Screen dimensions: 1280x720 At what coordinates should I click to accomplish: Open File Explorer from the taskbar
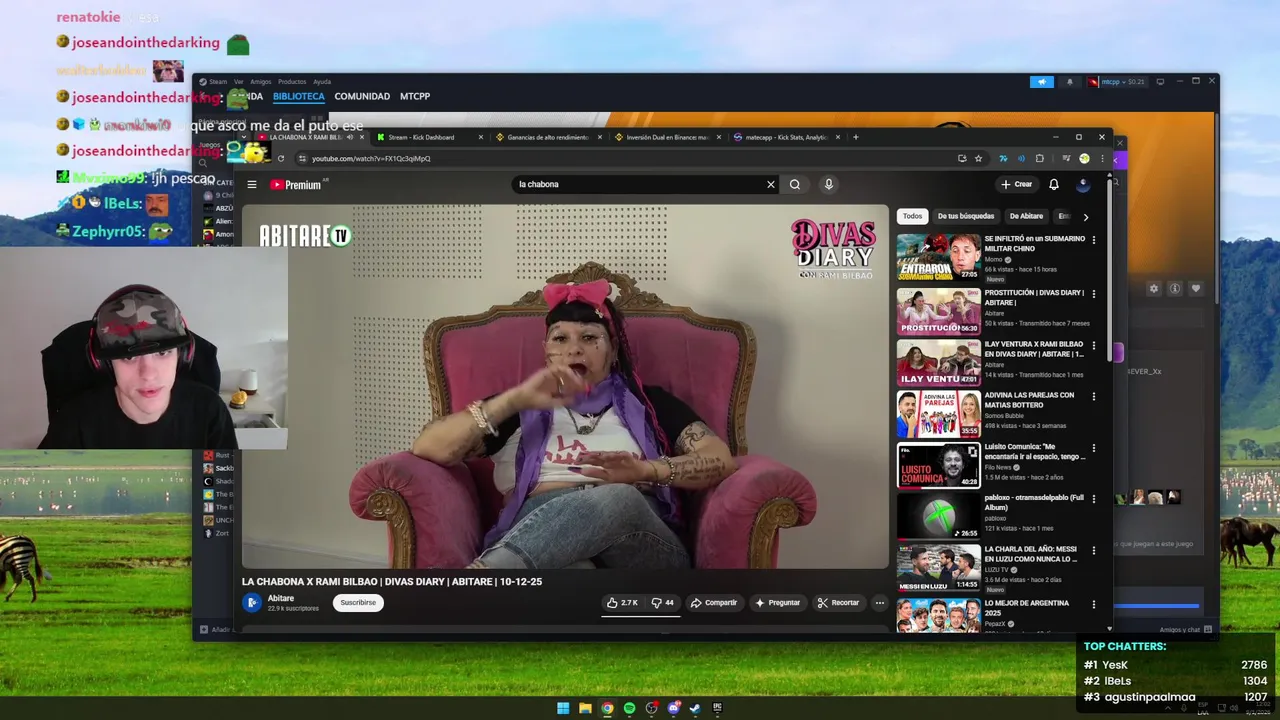[585, 708]
